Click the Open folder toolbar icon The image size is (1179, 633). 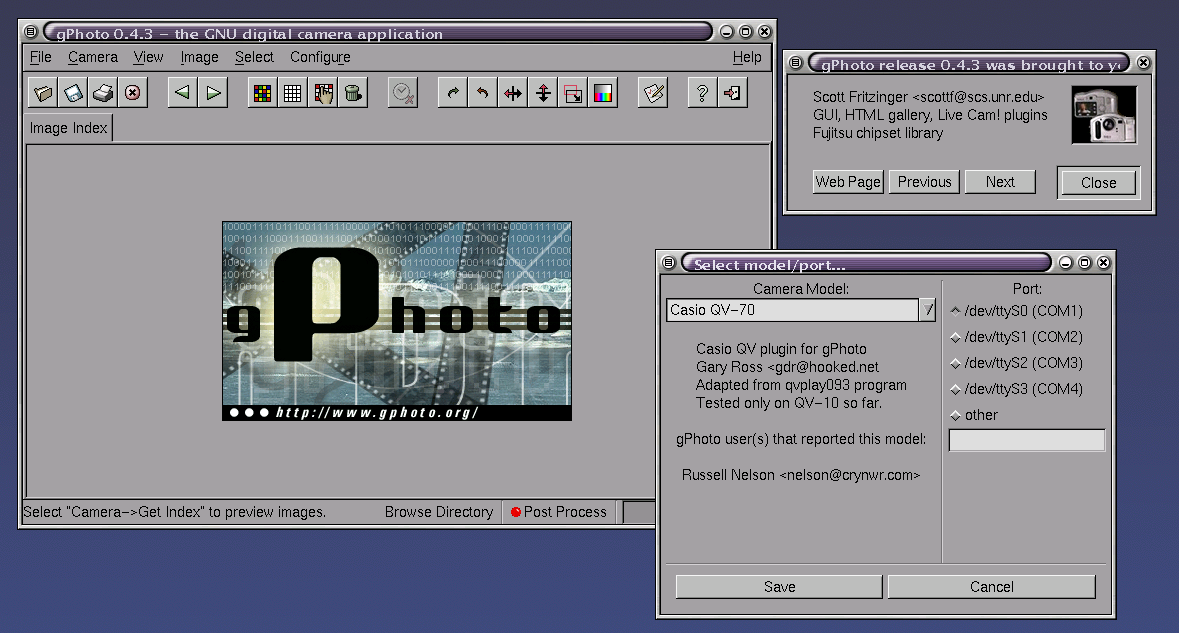click(43, 93)
